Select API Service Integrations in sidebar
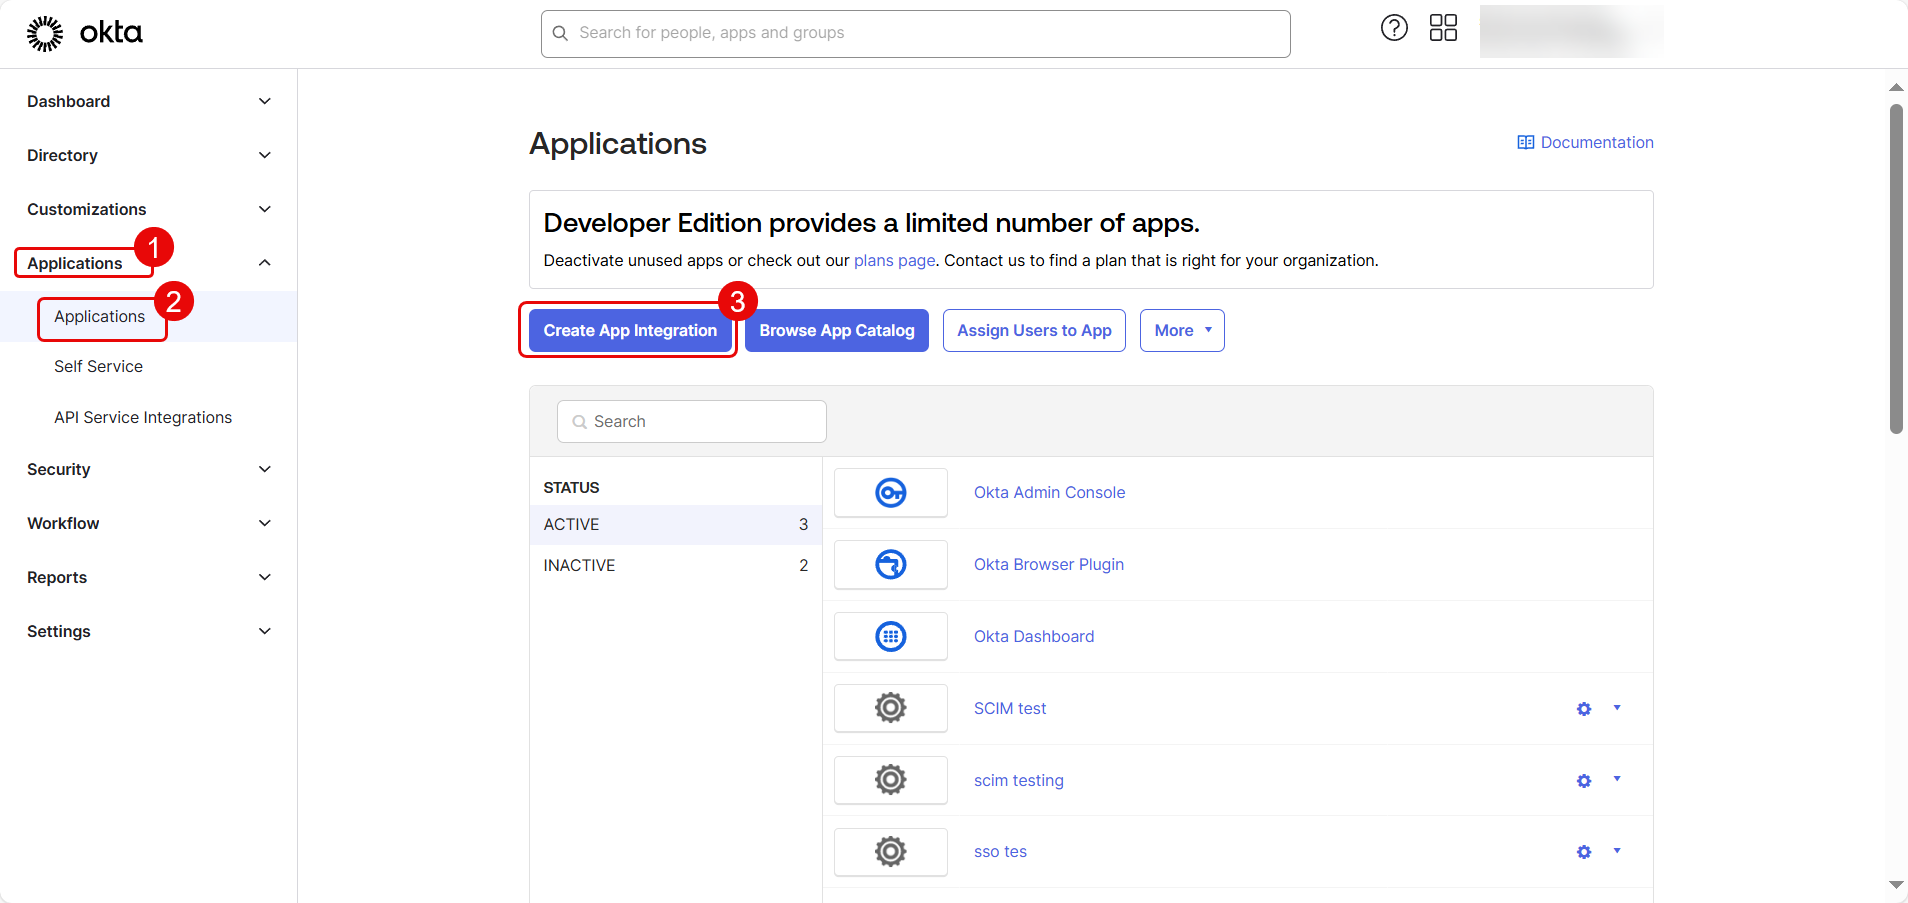The width and height of the screenshot is (1908, 903). point(143,418)
